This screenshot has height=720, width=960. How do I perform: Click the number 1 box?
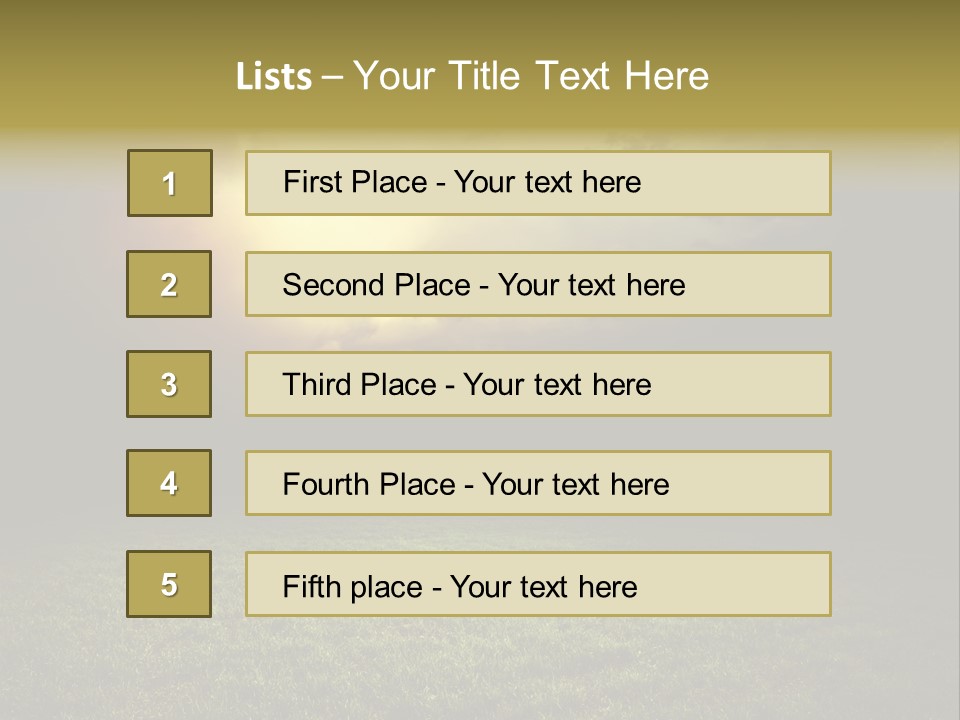[170, 183]
